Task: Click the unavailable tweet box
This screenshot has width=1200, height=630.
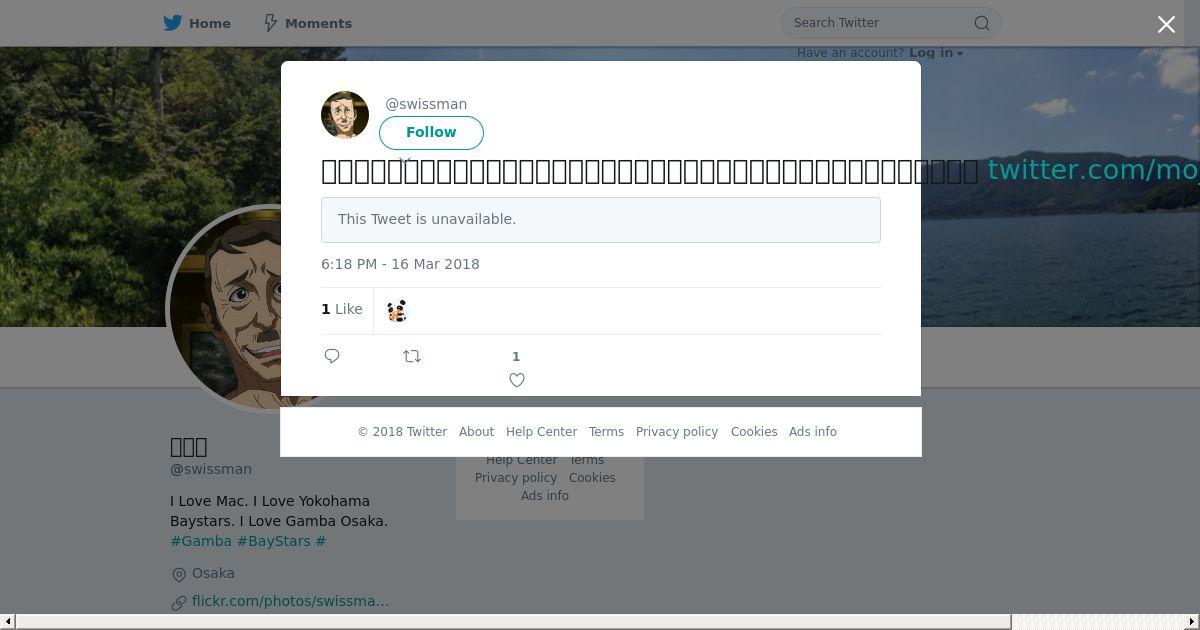Action: [x=600, y=219]
